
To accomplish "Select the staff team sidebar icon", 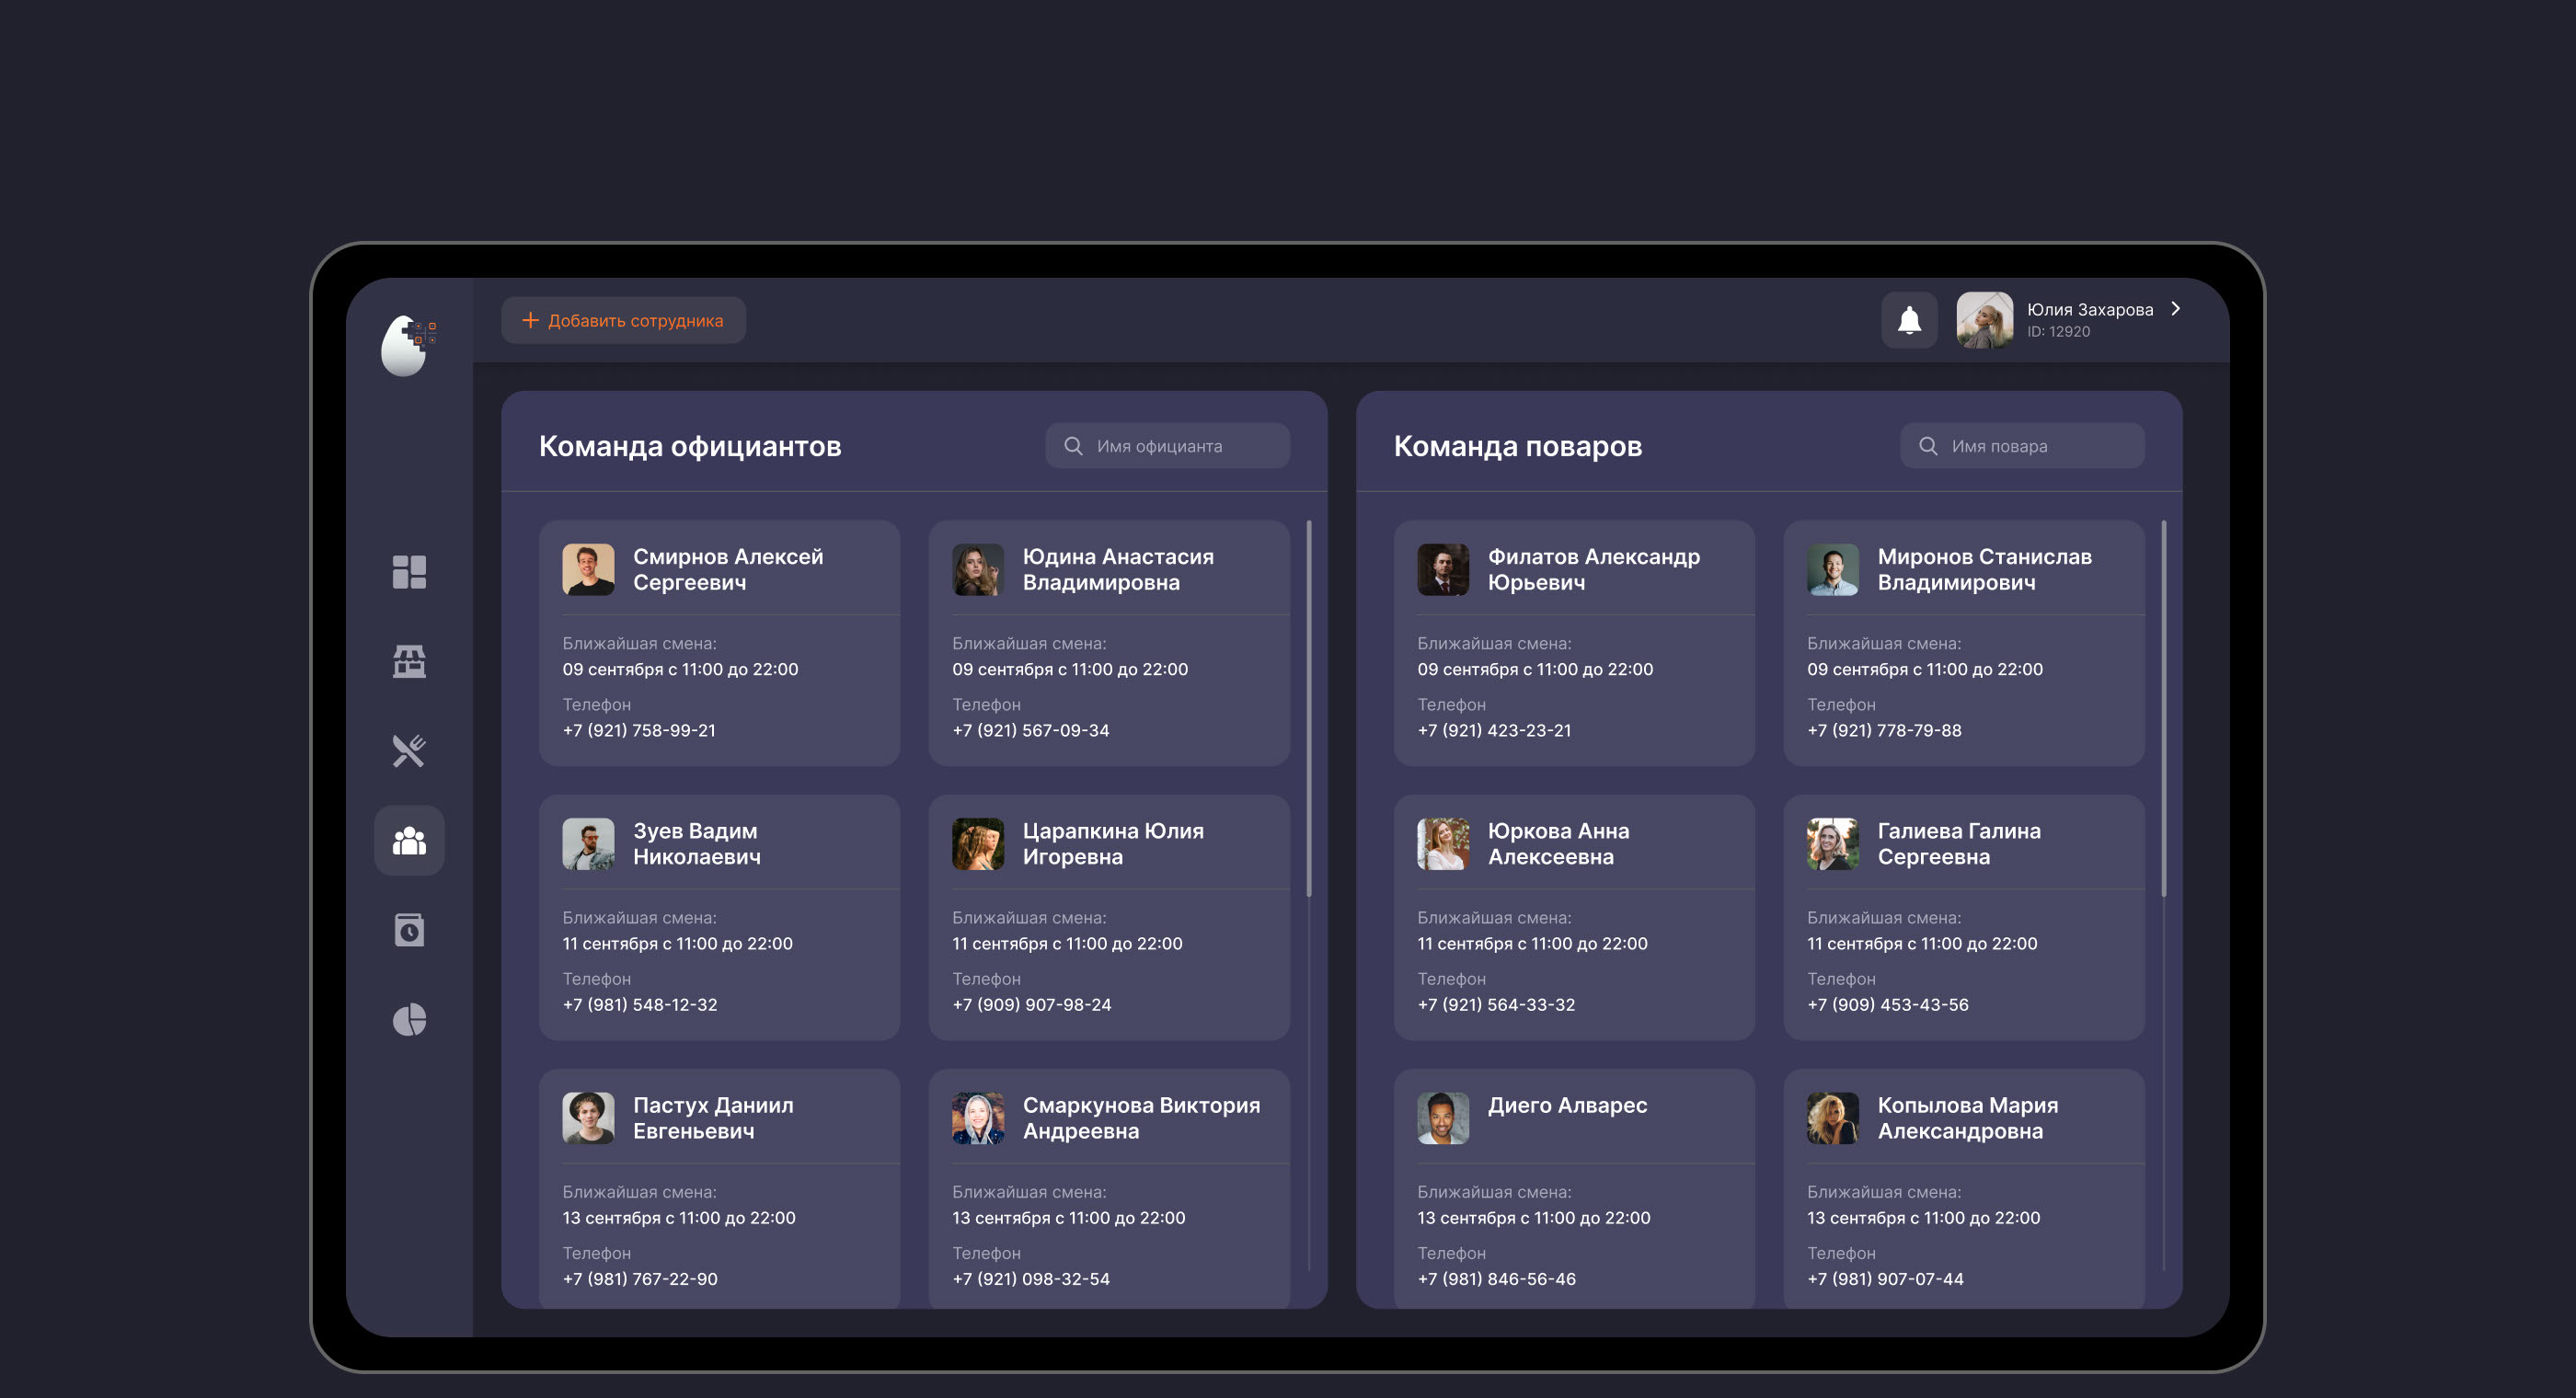I will click(x=409, y=841).
